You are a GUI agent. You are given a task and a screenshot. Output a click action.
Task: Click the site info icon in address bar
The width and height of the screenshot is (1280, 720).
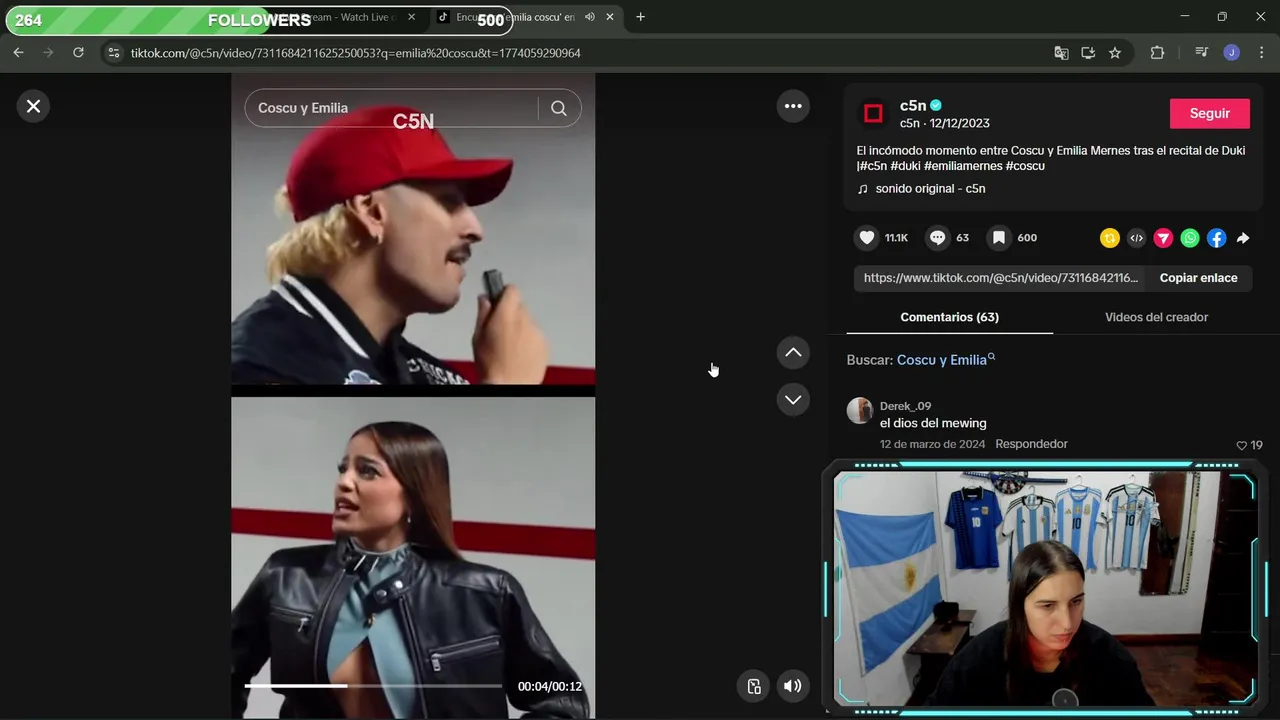point(113,53)
